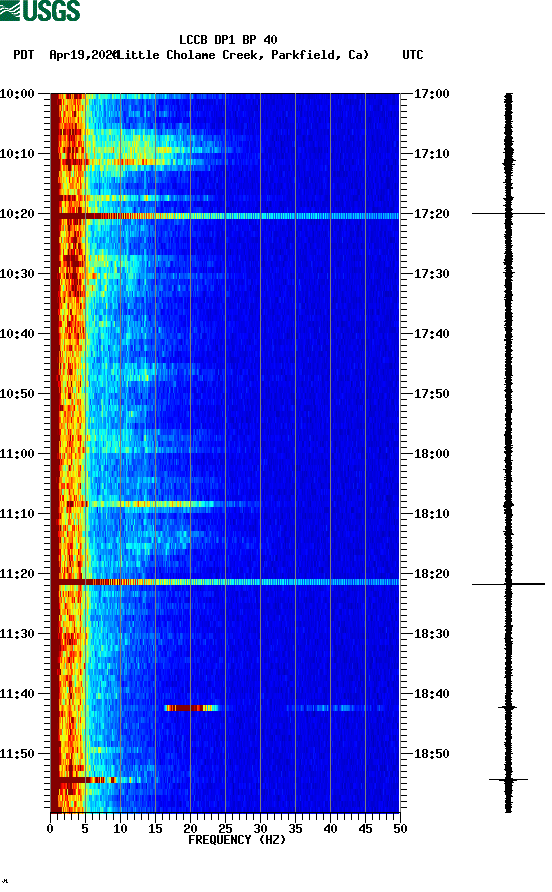Click the 'PDT' timezone label

click(x=23, y=55)
